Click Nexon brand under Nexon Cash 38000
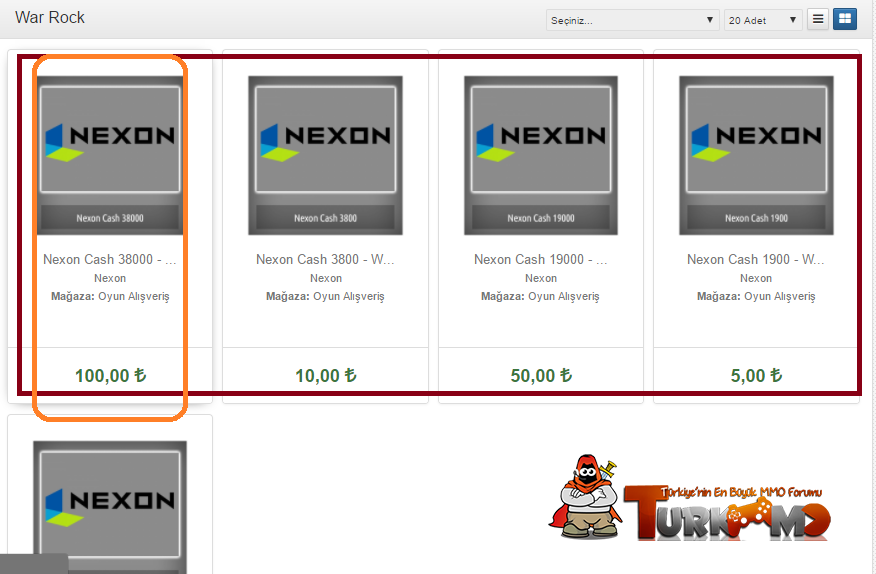The height and width of the screenshot is (574, 876). click(x=110, y=278)
